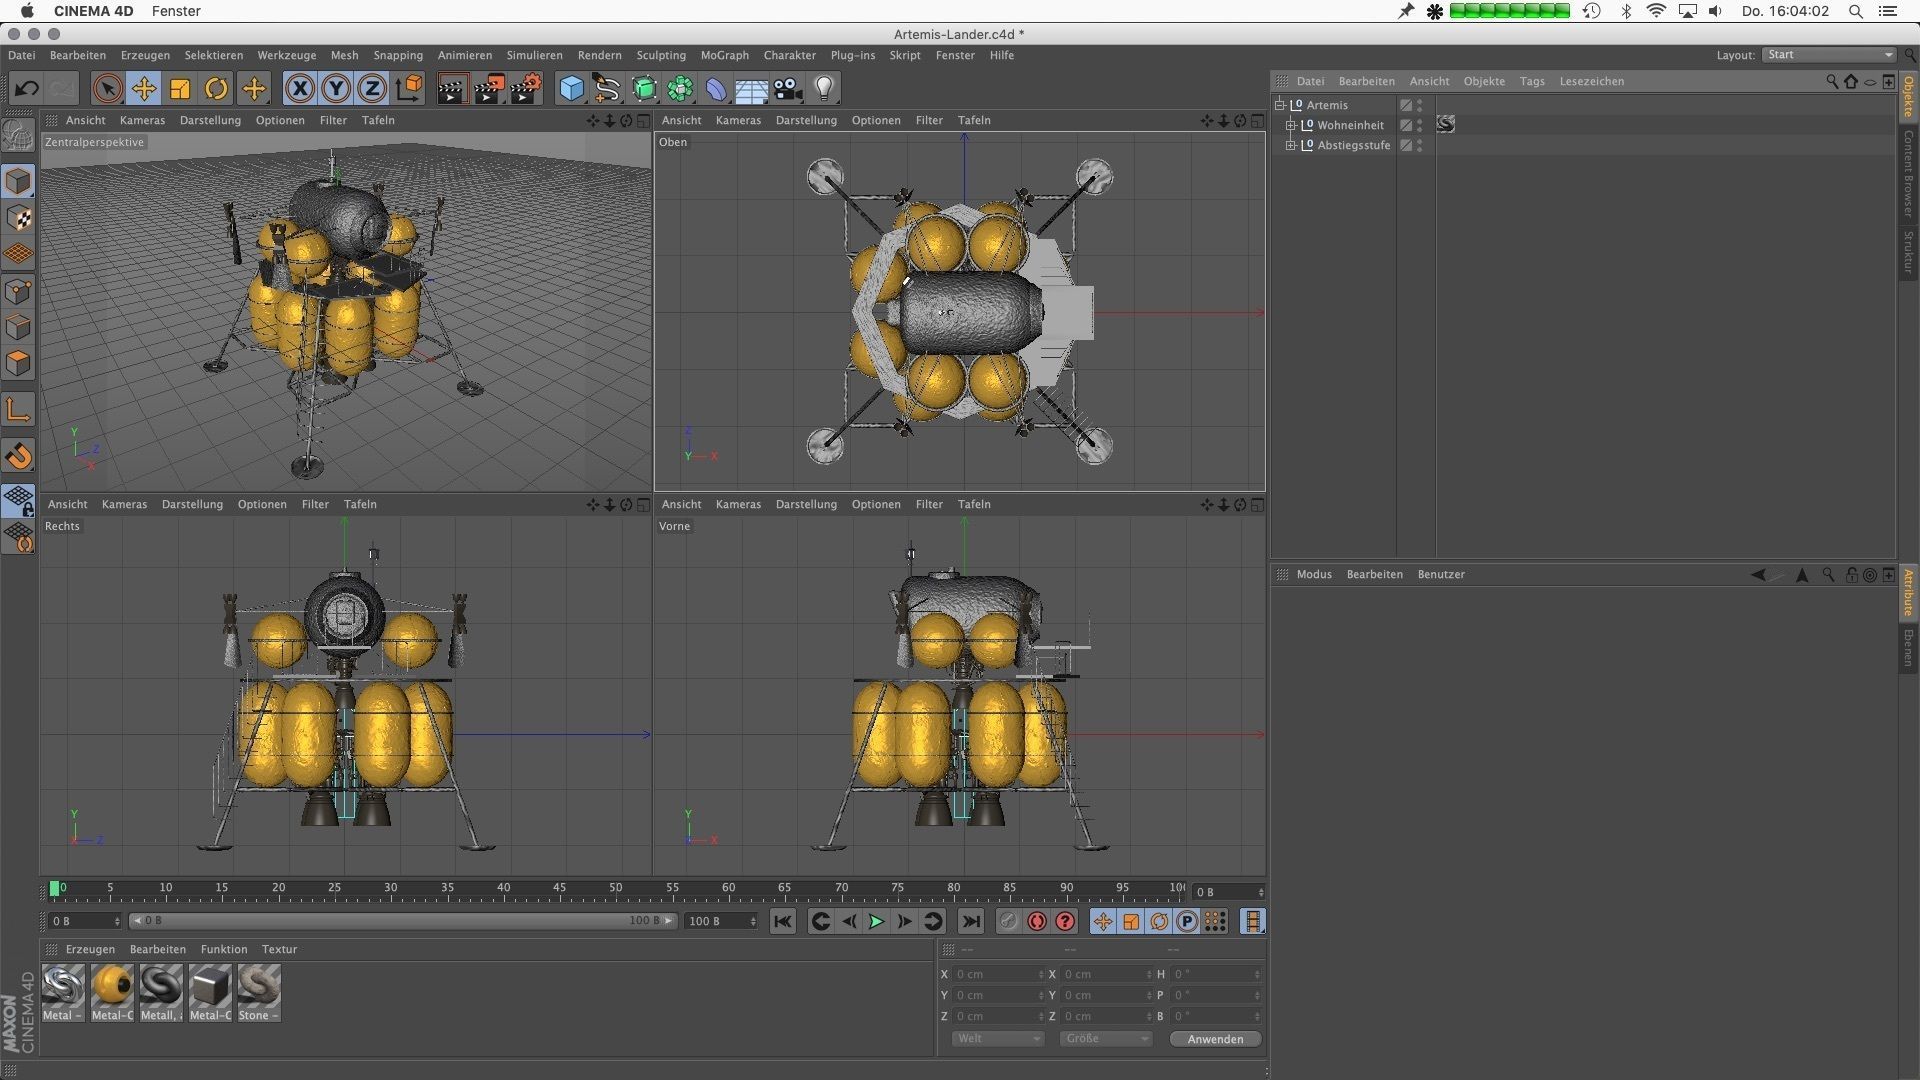Add a light bulb object

coord(824,89)
